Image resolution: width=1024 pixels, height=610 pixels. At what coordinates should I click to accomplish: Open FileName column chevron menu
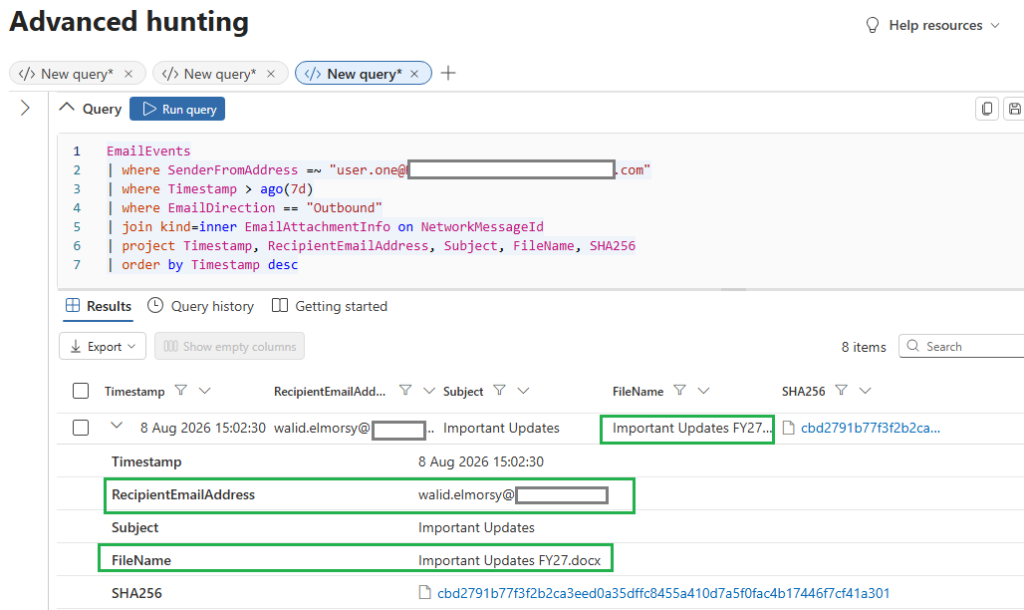click(x=703, y=391)
